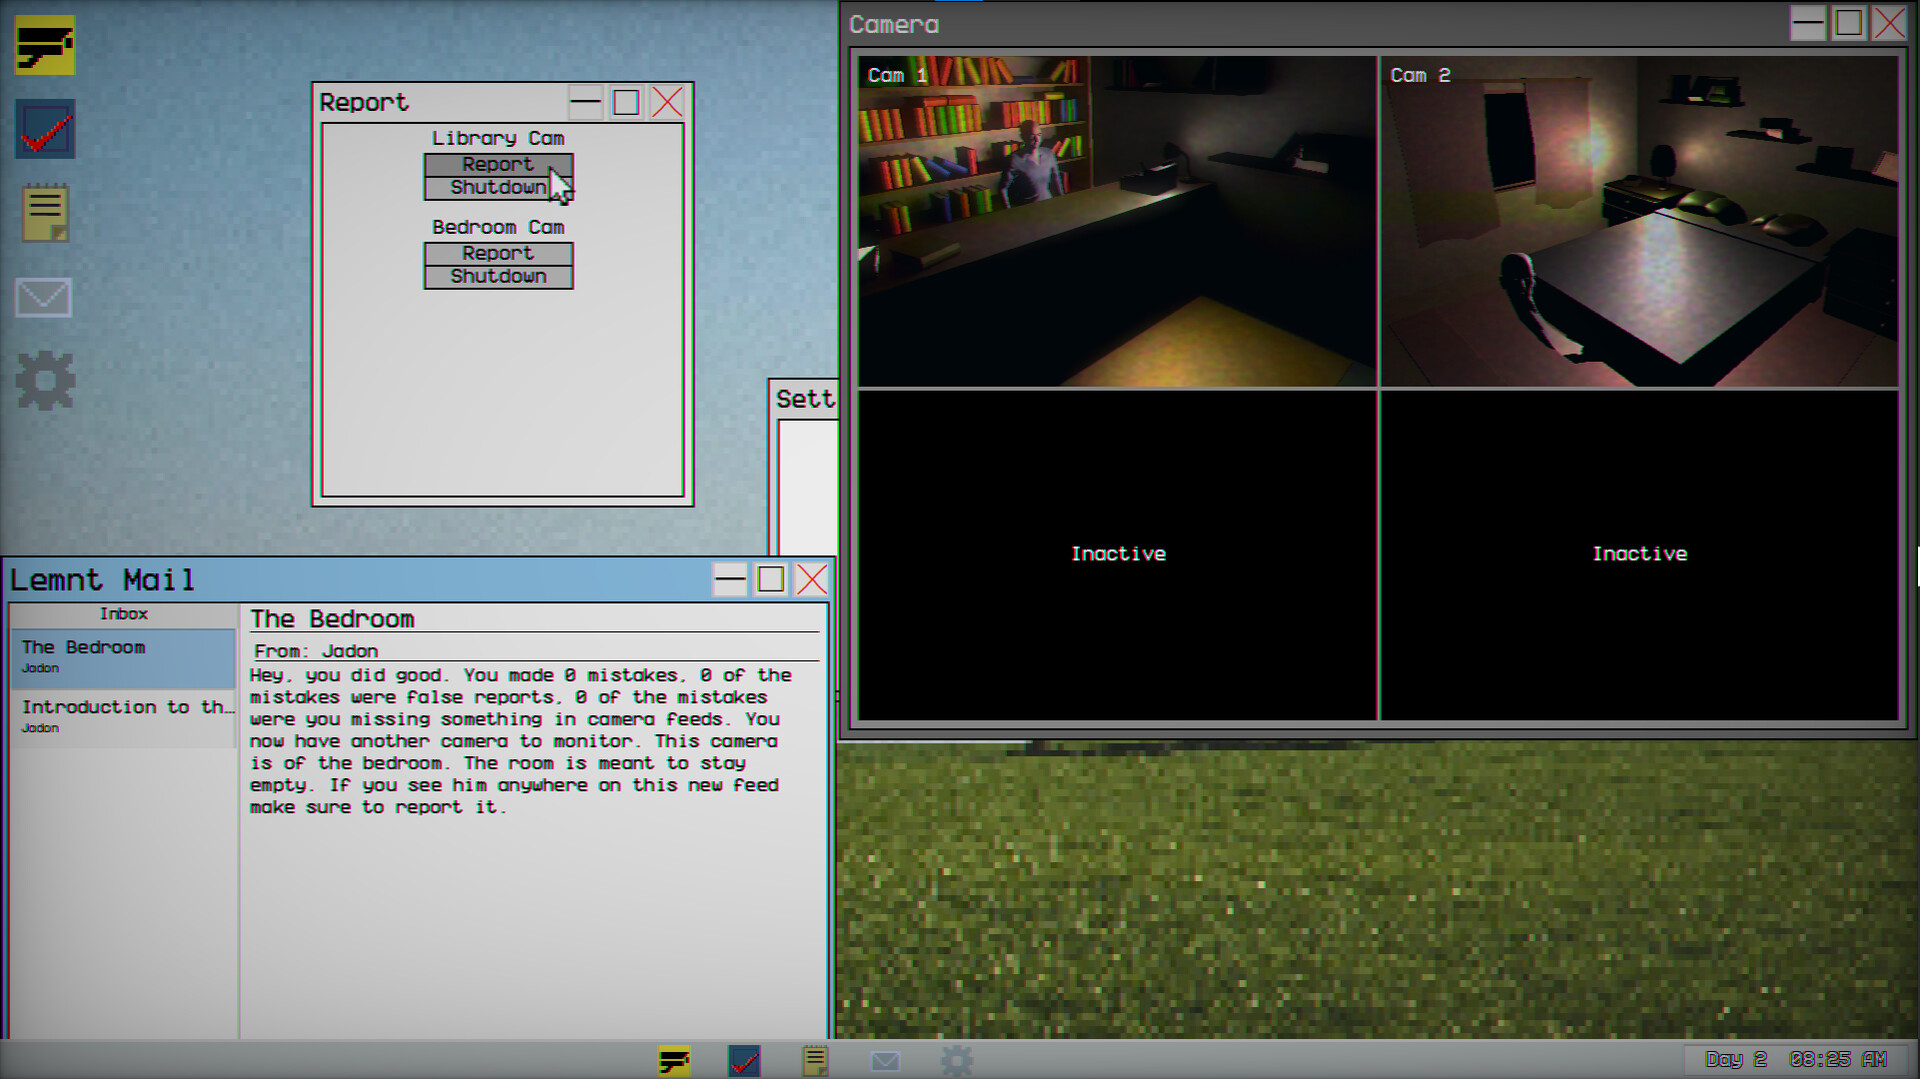The width and height of the screenshot is (1920, 1079).
Task: Open the 'Introduction to th...' email
Action: pos(123,716)
